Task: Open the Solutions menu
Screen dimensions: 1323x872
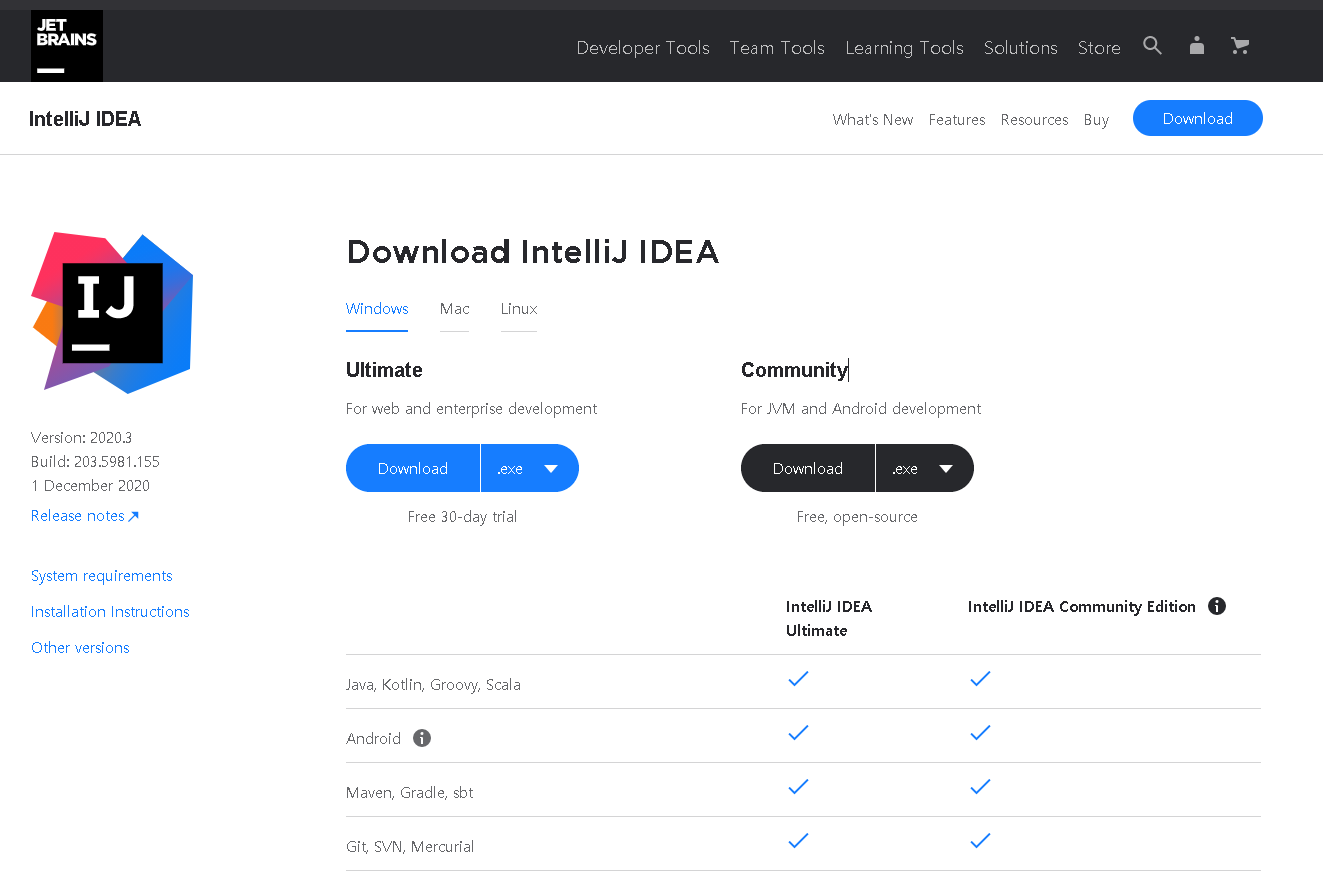Action: coord(1020,47)
